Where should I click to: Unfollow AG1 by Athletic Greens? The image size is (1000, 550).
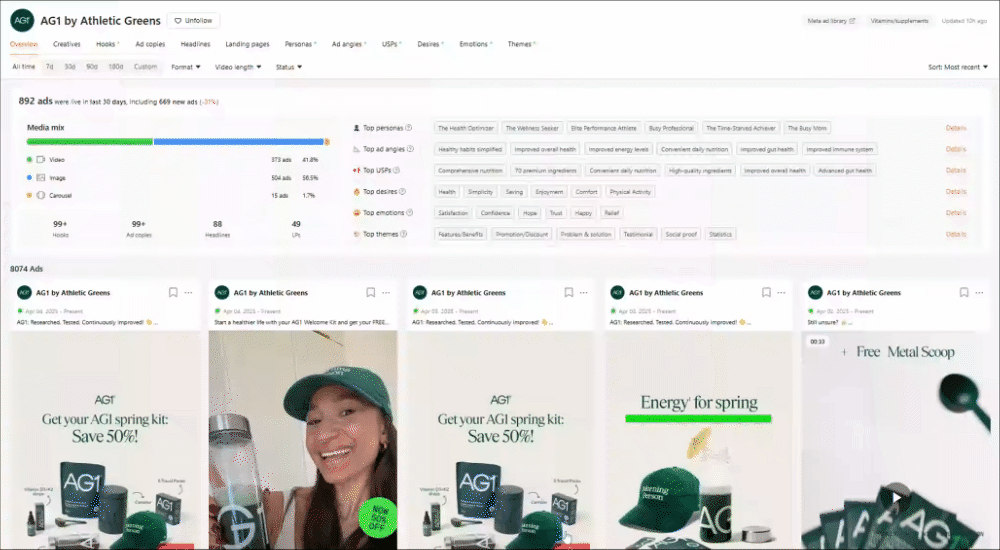193,20
